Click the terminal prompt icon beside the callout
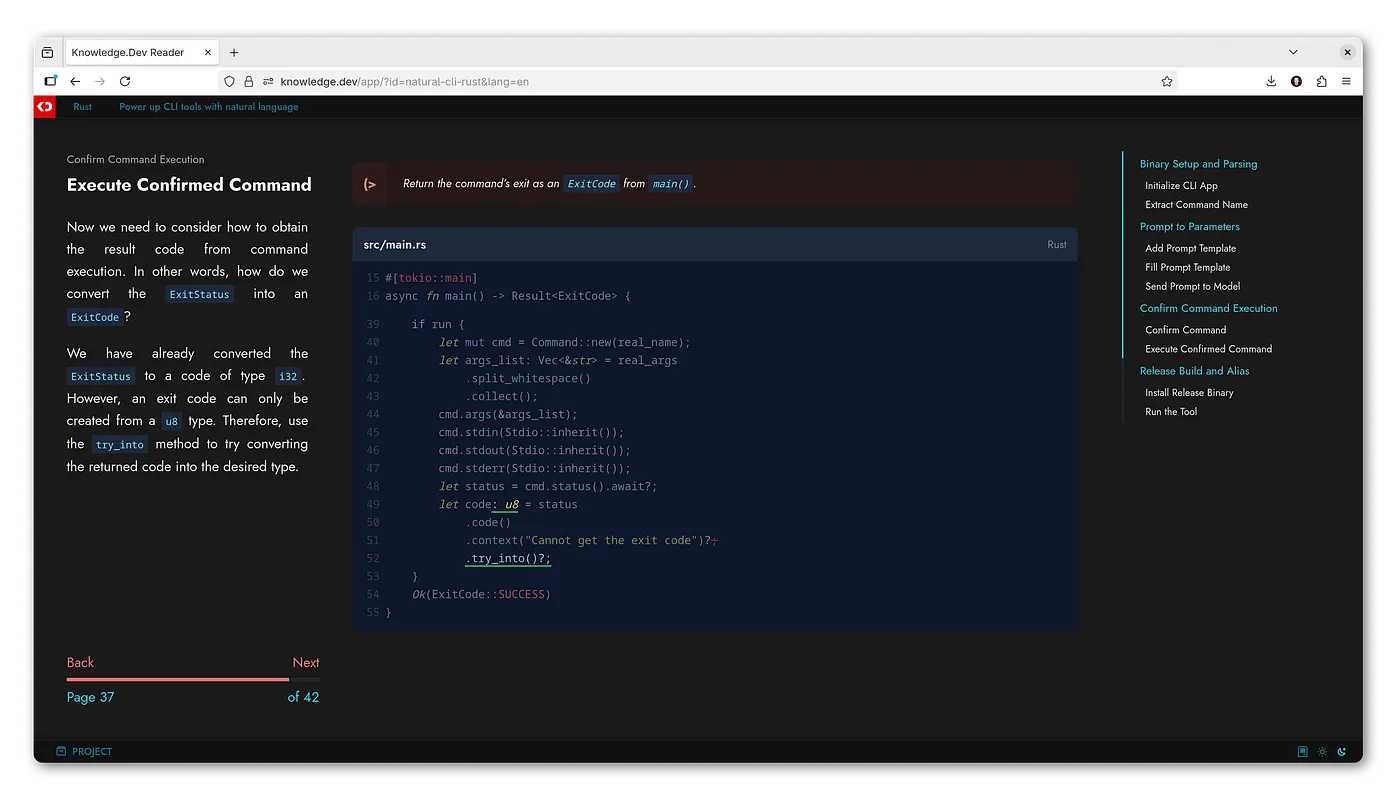This screenshot has height=805, width=1400. [x=370, y=184]
